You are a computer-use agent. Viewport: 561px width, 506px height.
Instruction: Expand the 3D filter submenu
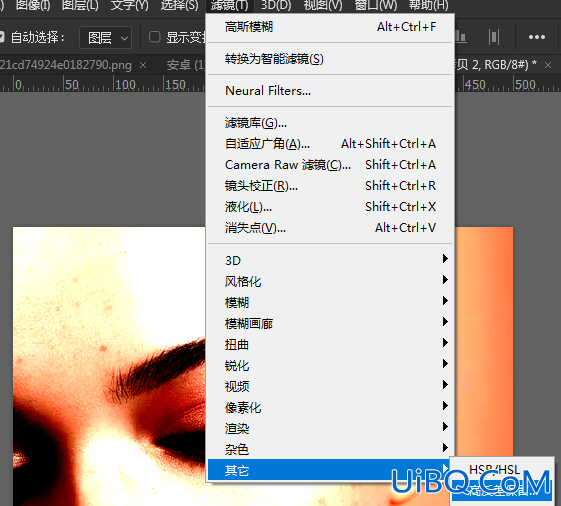pos(330,260)
